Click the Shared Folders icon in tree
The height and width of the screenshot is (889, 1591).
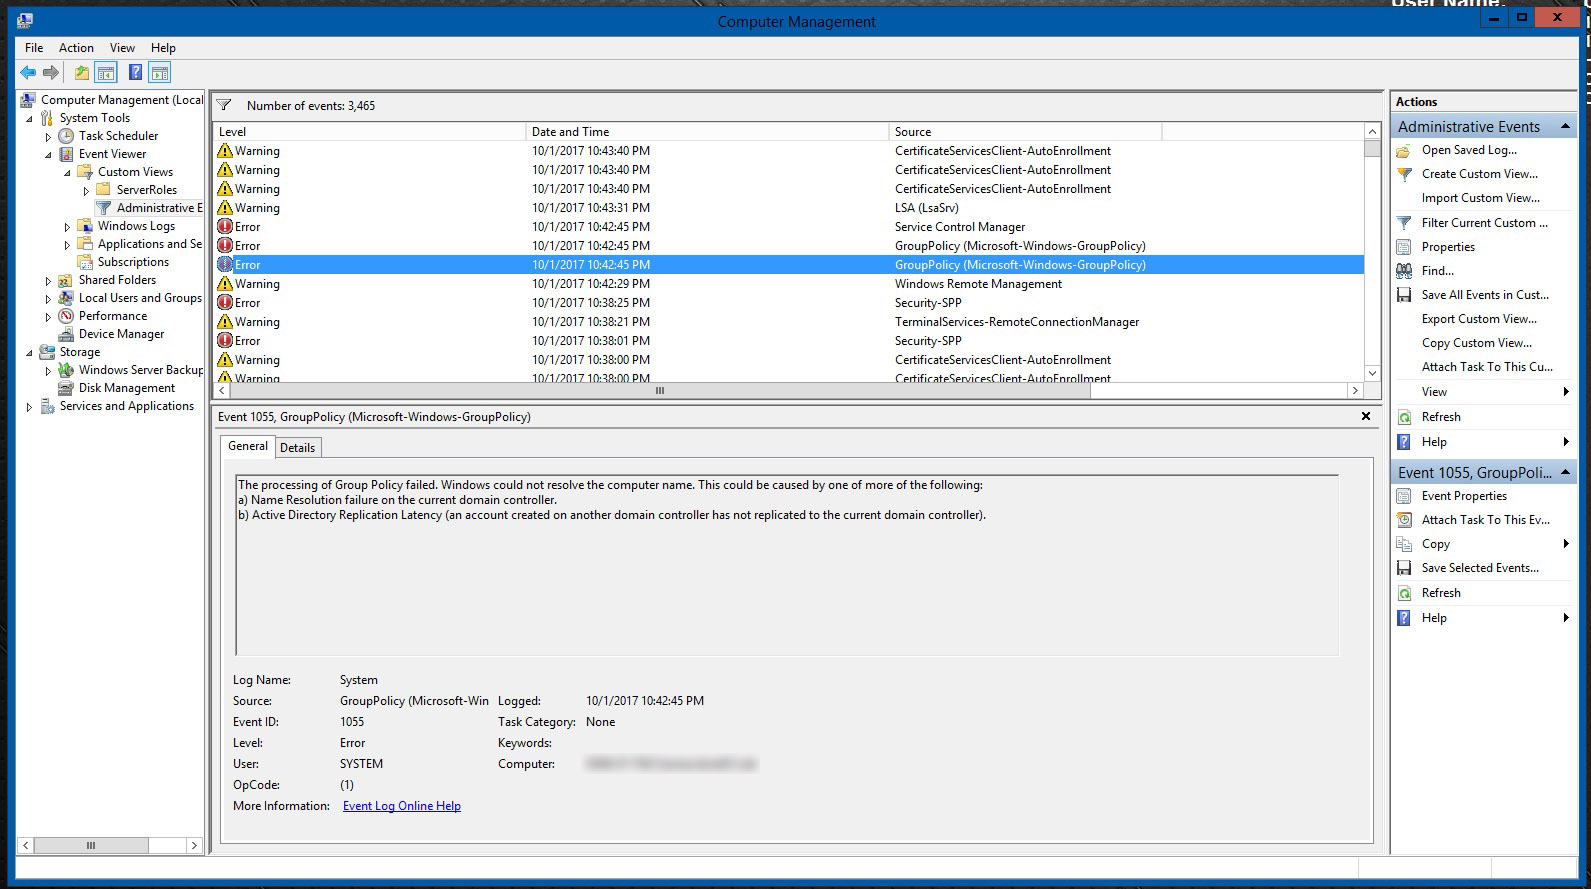[66, 280]
